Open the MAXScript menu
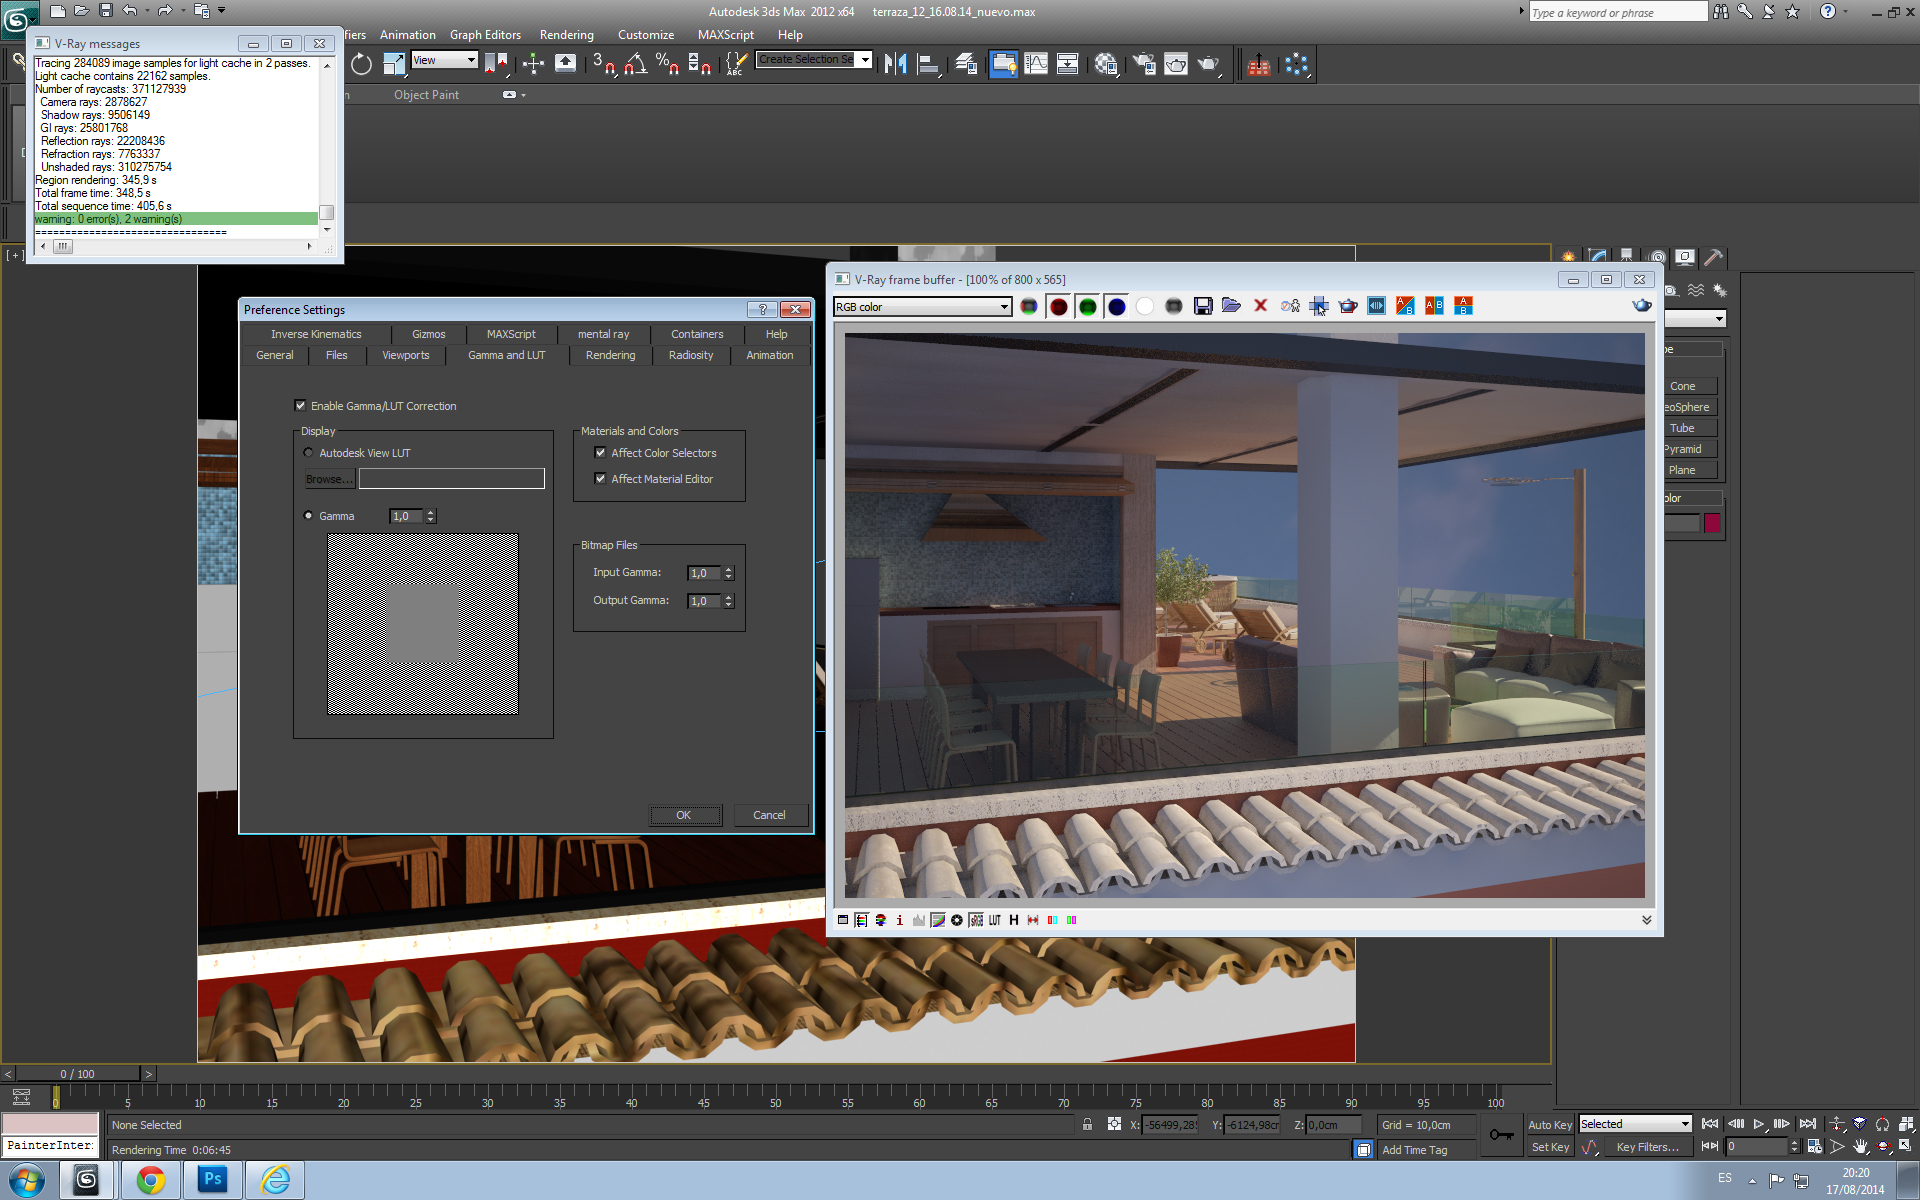 725,35
